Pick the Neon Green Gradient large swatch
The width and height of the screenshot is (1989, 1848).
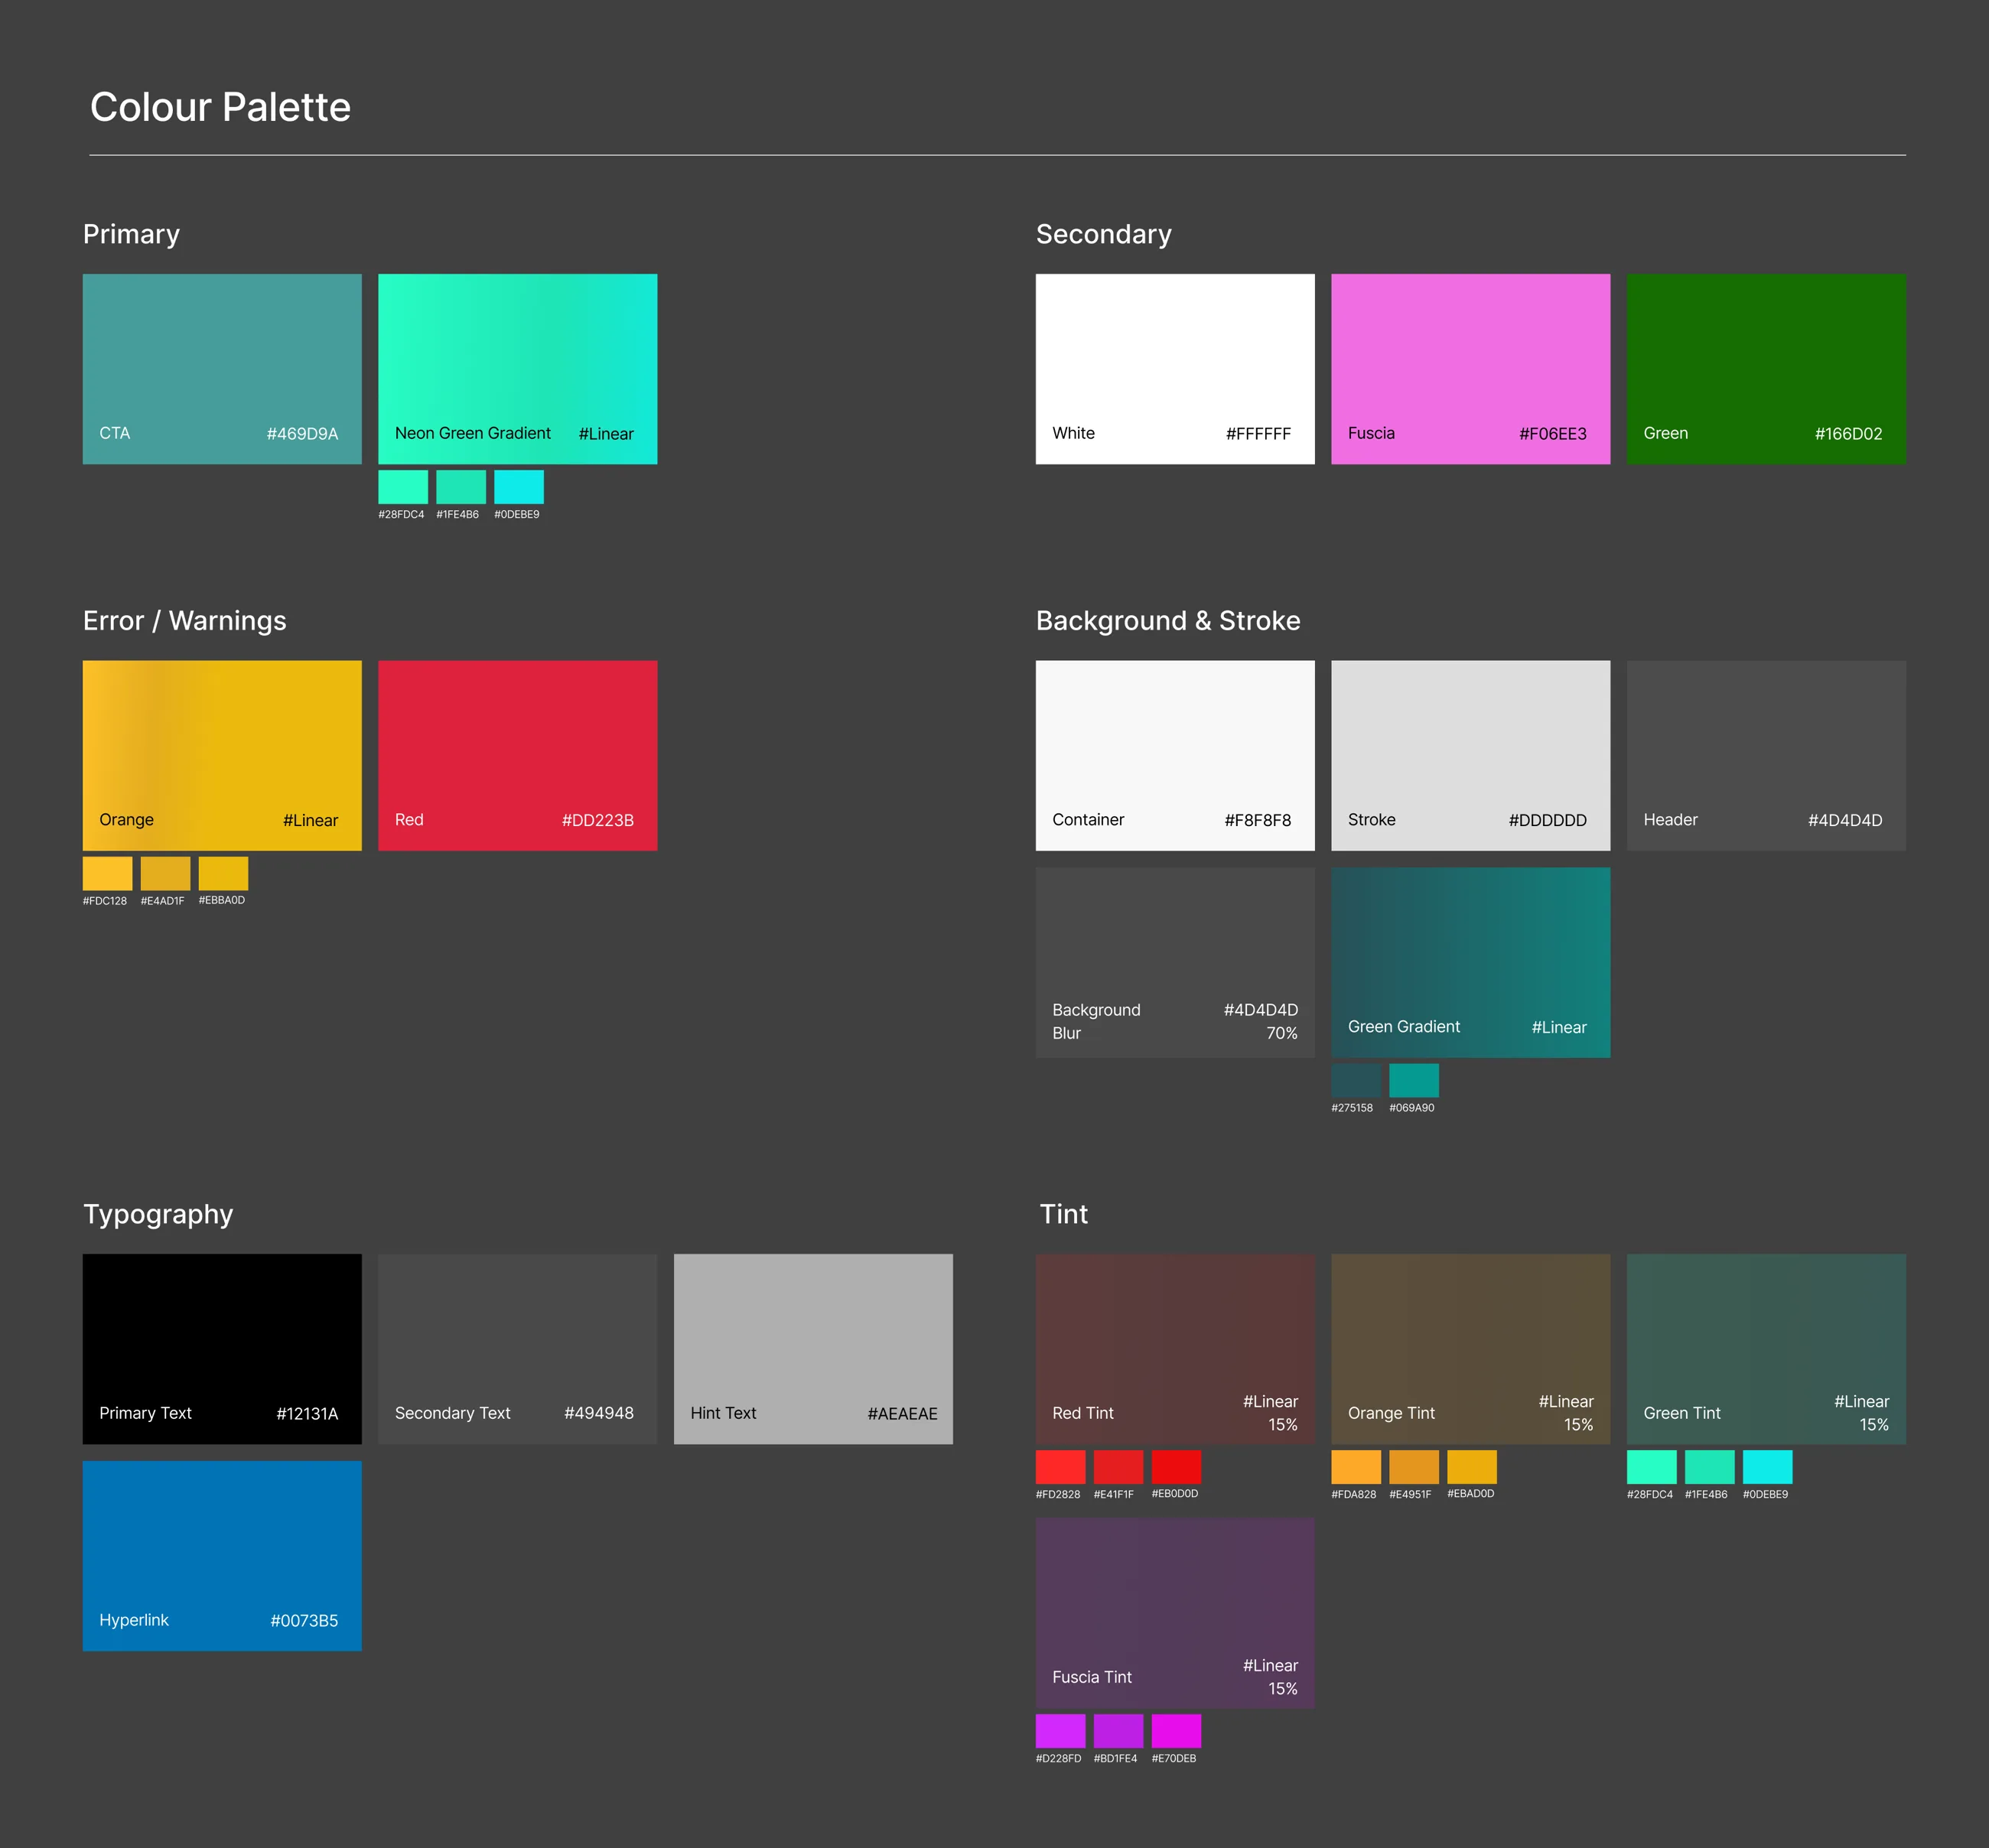point(517,368)
